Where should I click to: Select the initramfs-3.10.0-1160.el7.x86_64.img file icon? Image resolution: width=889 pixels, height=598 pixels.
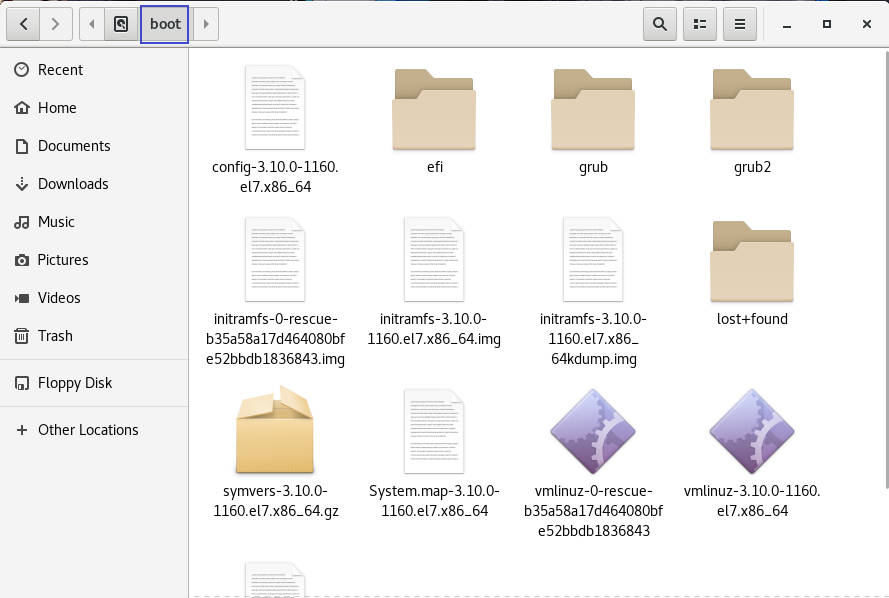[434, 260]
